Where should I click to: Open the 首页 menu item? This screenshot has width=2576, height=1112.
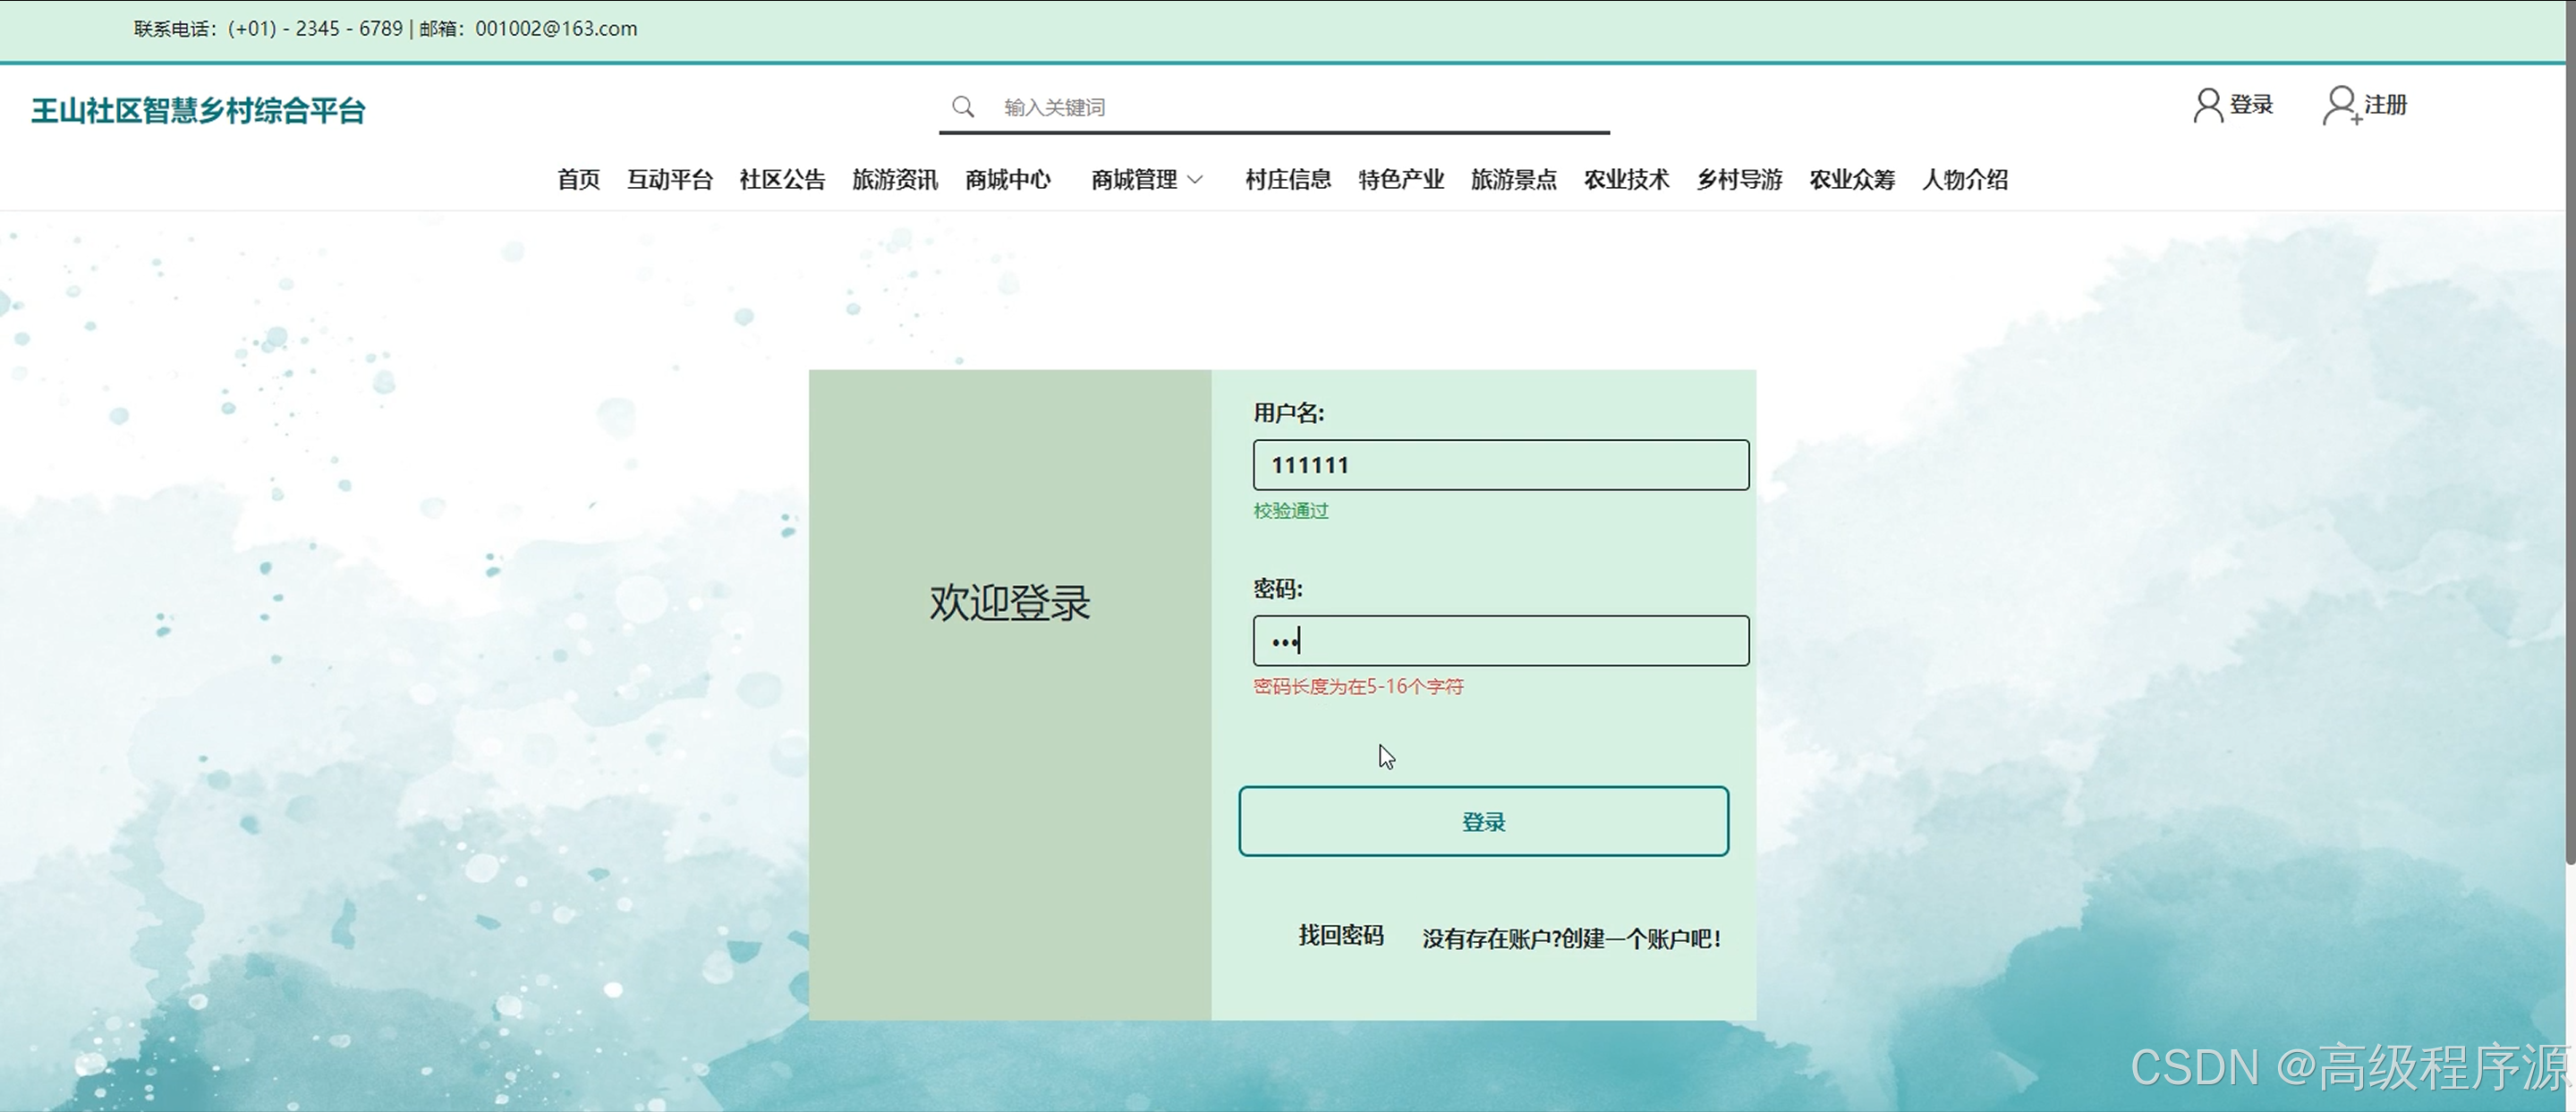(x=578, y=180)
